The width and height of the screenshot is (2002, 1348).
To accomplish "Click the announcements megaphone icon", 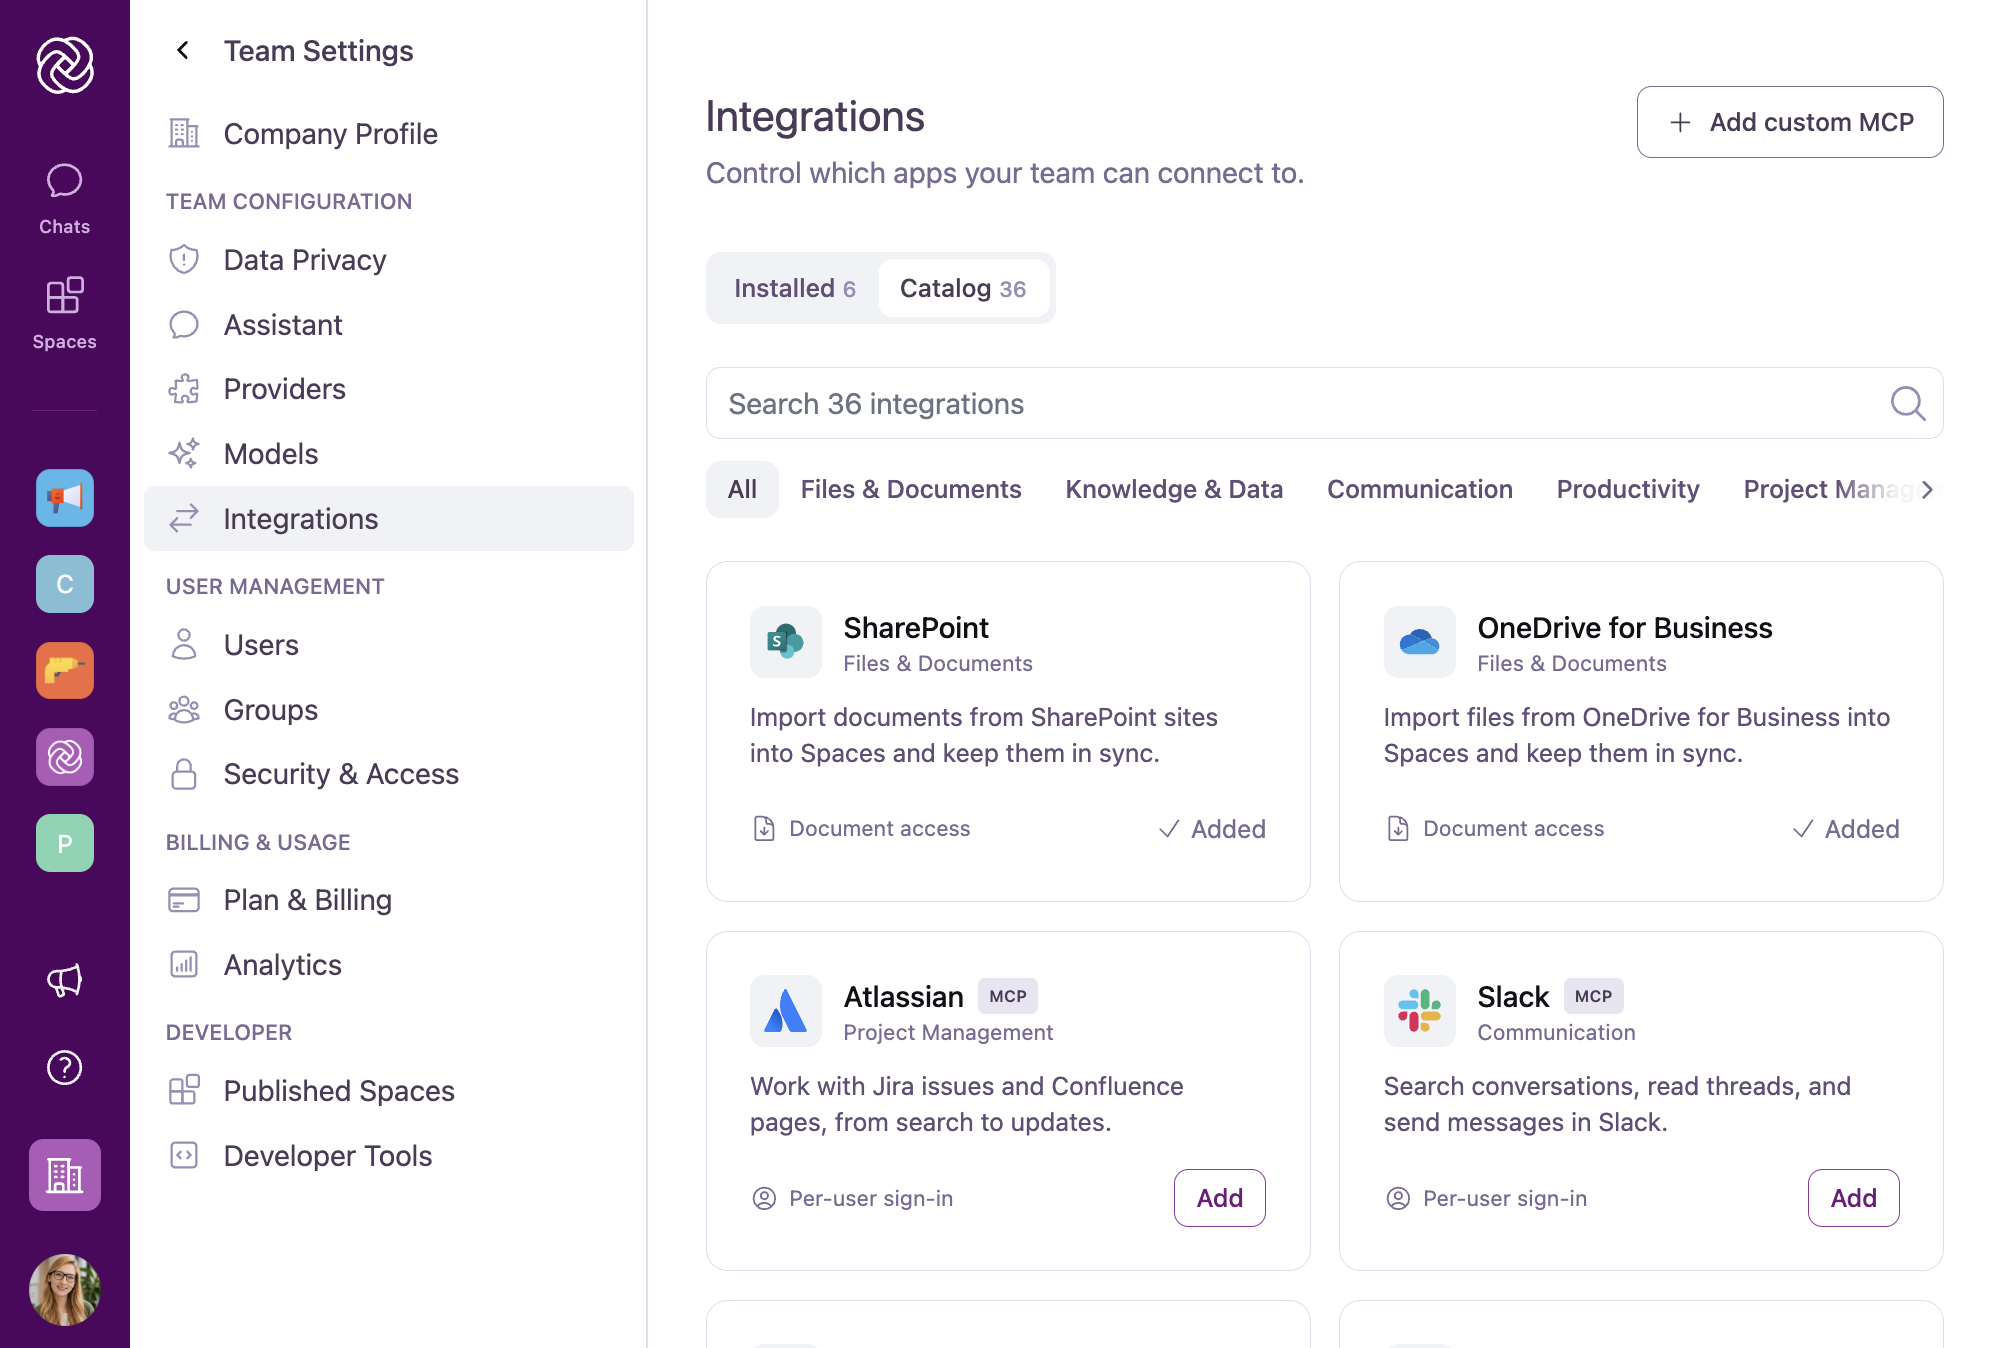I will coord(65,981).
